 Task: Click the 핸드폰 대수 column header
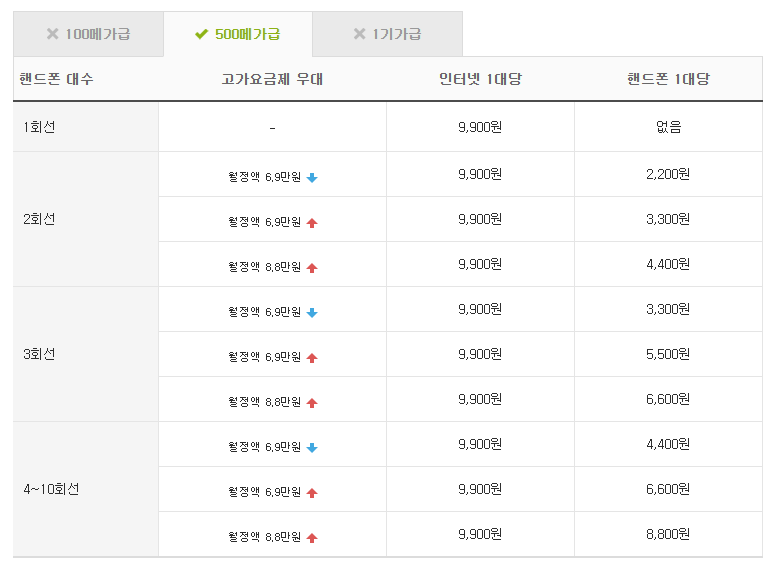[57, 79]
